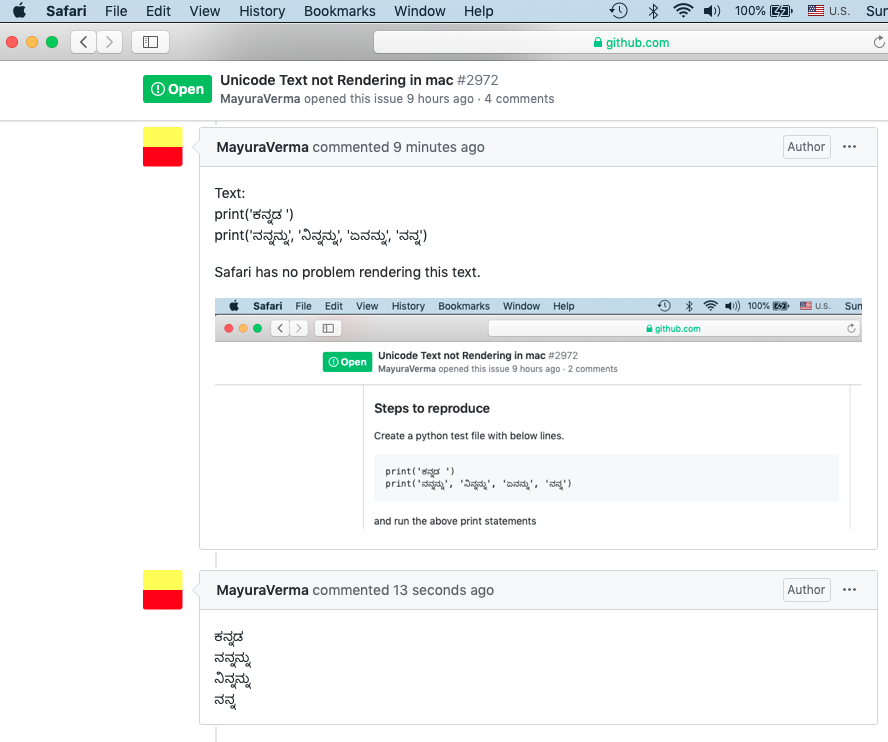This screenshot has width=888, height=742.
Task: Open the Safari application menu
Action: coord(66,11)
